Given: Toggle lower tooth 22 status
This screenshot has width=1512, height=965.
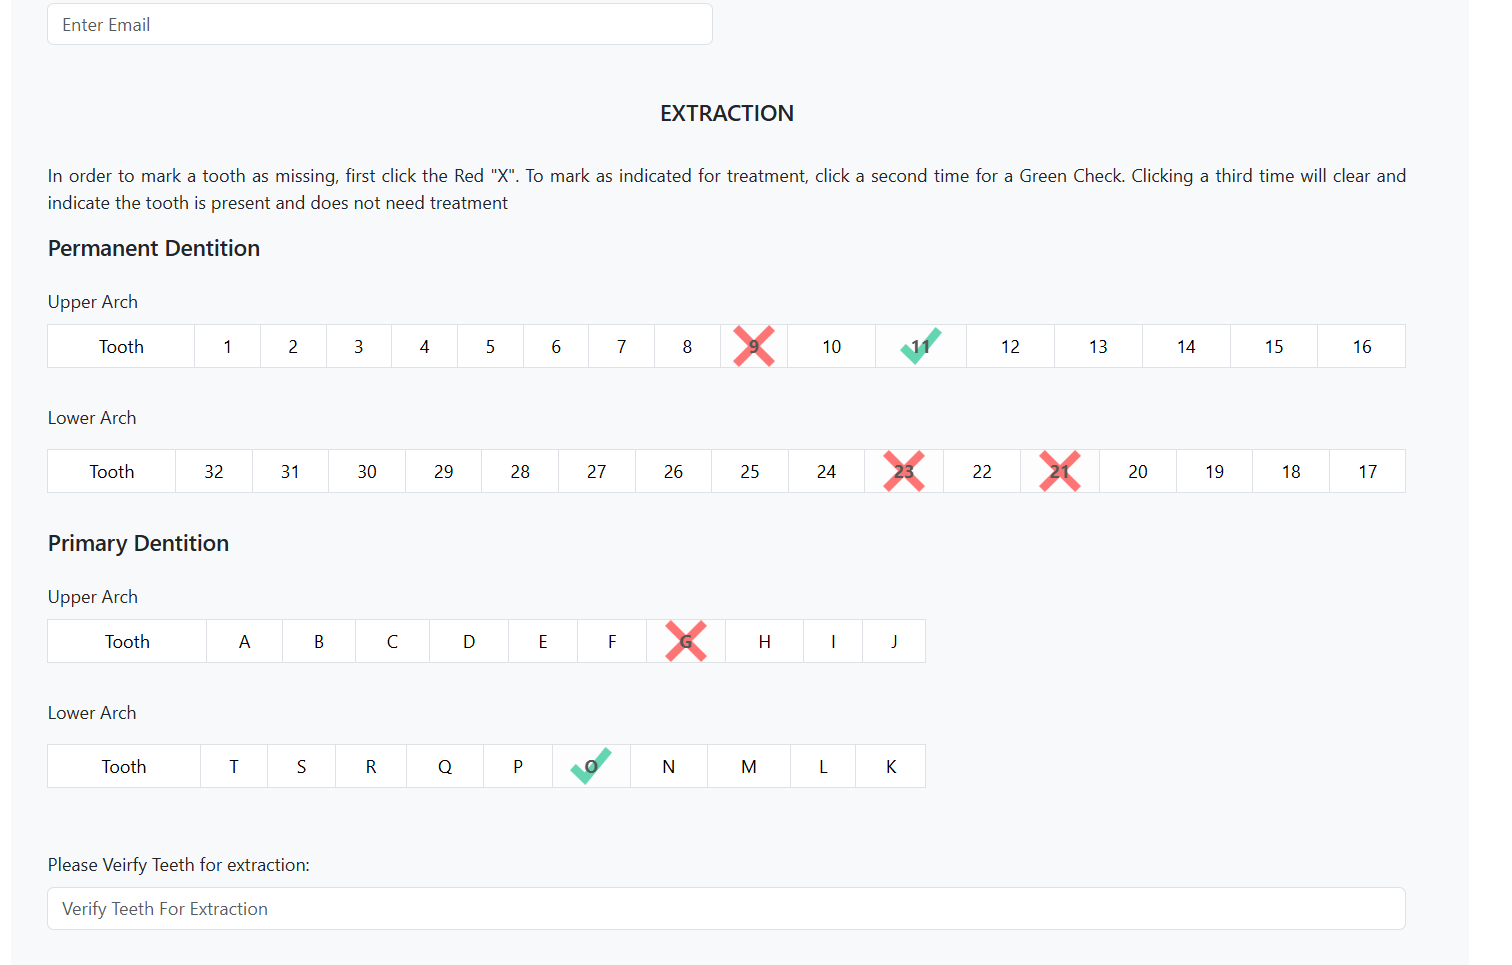Looking at the screenshot, I should [982, 472].
